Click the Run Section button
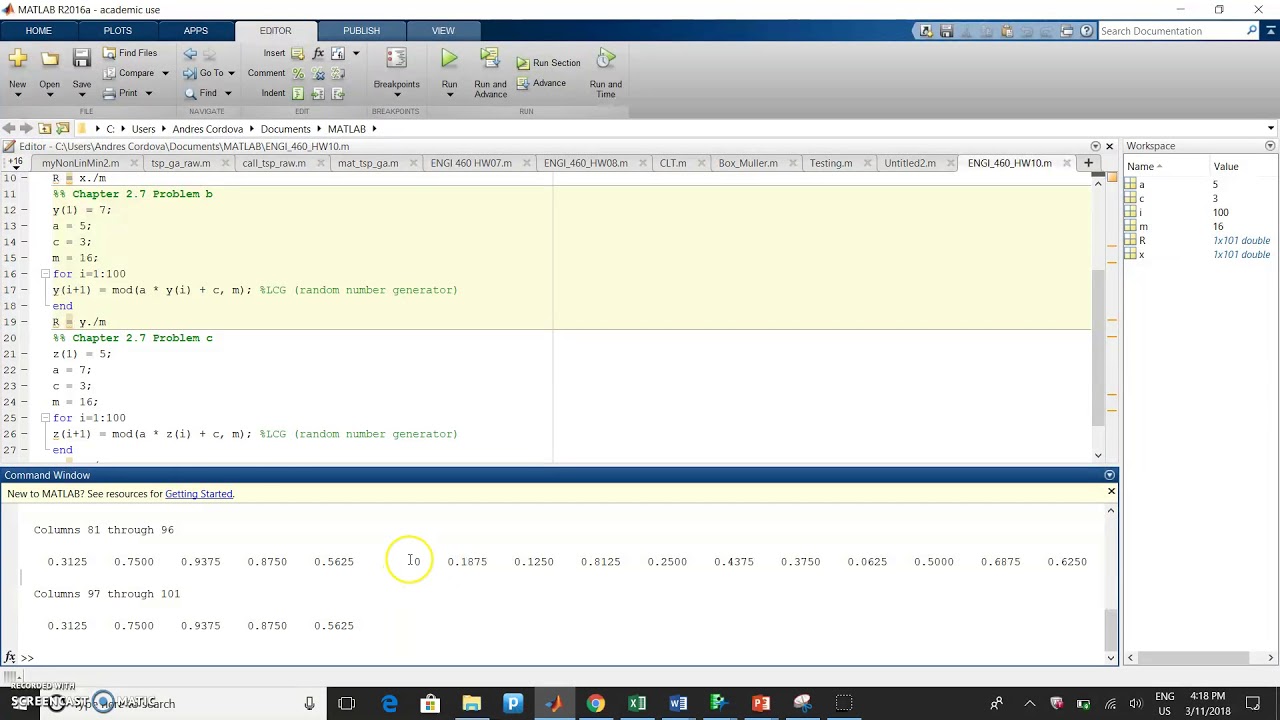The width and height of the screenshot is (1280, 720). [x=548, y=63]
